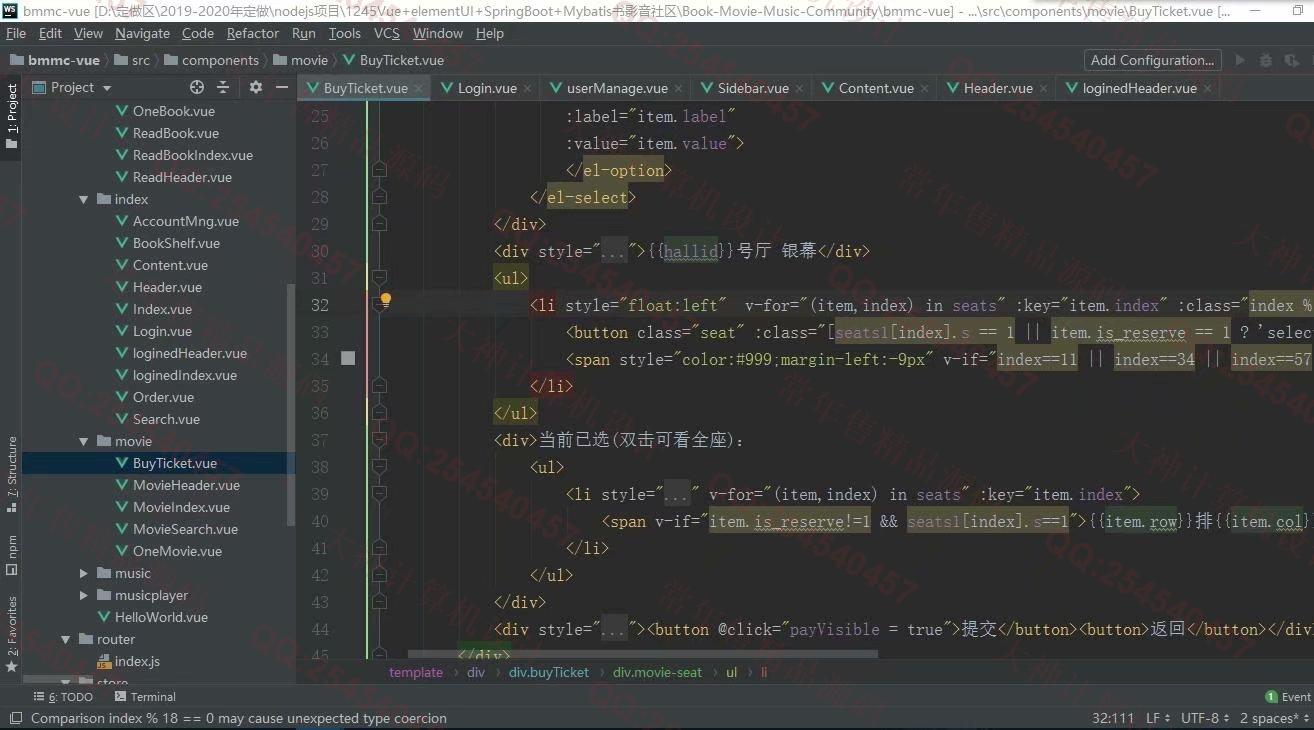Toggle the Terminal tool window

coord(145,697)
